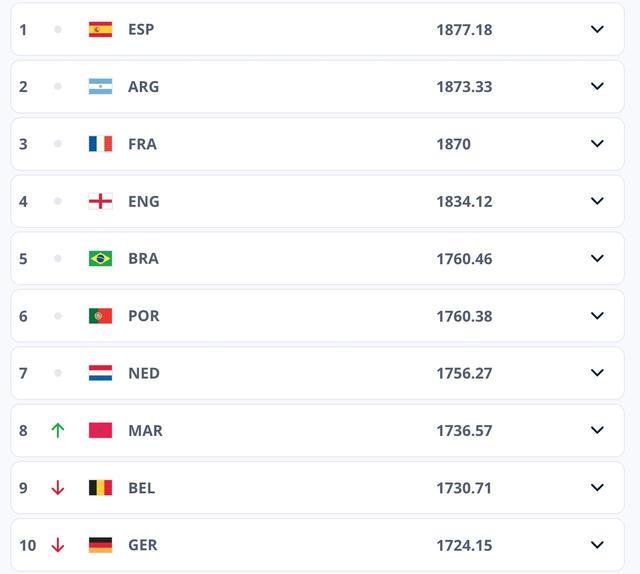Click the Netherlands flag icon
This screenshot has height=574, width=640.
[x=100, y=373]
